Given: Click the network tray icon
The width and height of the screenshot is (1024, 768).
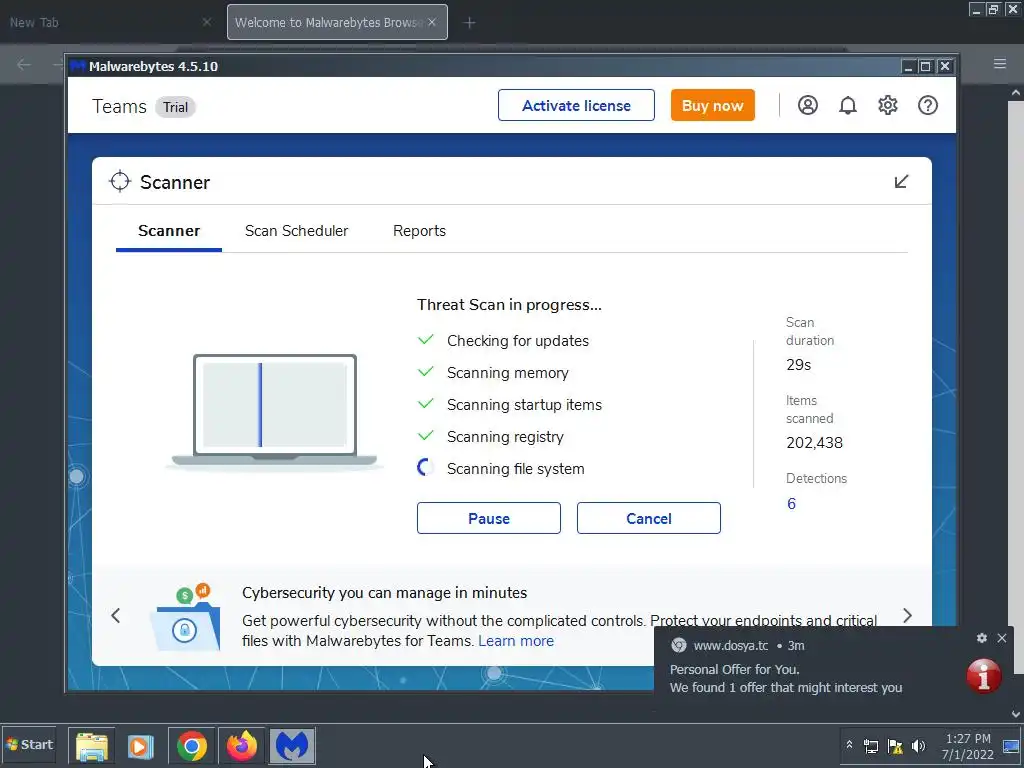Looking at the screenshot, I should click(x=871, y=746).
